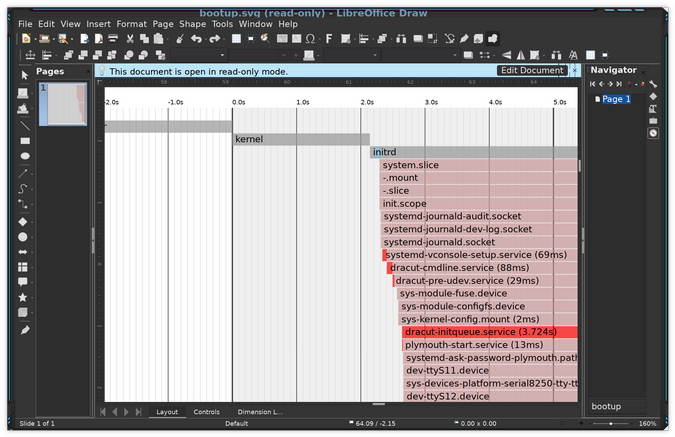675x437 pixels.
Task: Adjust the zoom slider in status bar
Action: [611, 424]
